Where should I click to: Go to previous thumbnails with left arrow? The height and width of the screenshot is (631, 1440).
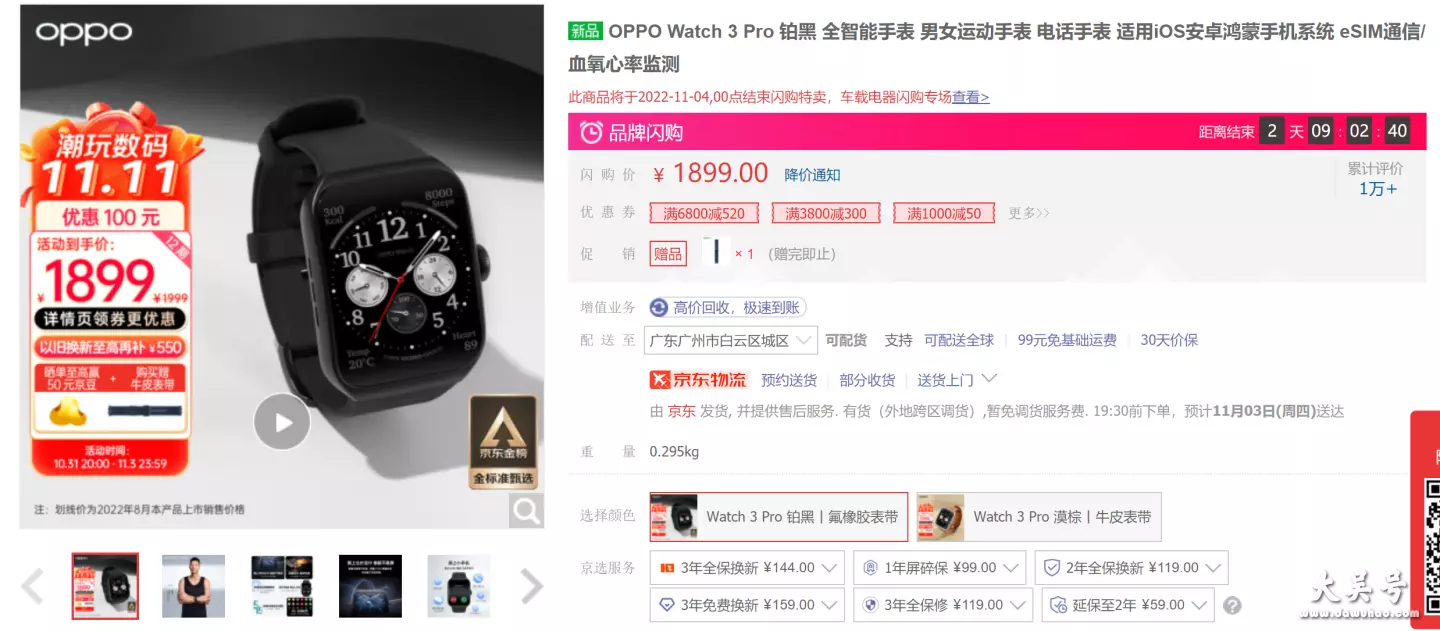33,586
